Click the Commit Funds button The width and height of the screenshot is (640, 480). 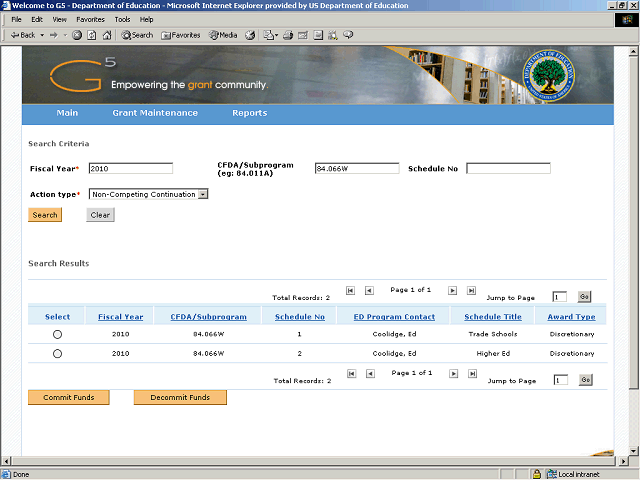[69, 398]
